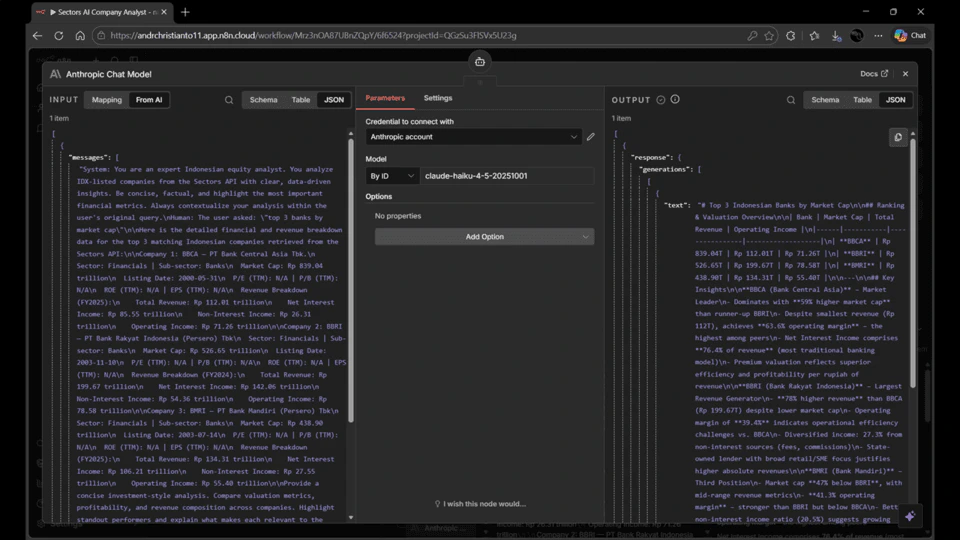Click "messages" key in input JSON

tap(90, 157)
